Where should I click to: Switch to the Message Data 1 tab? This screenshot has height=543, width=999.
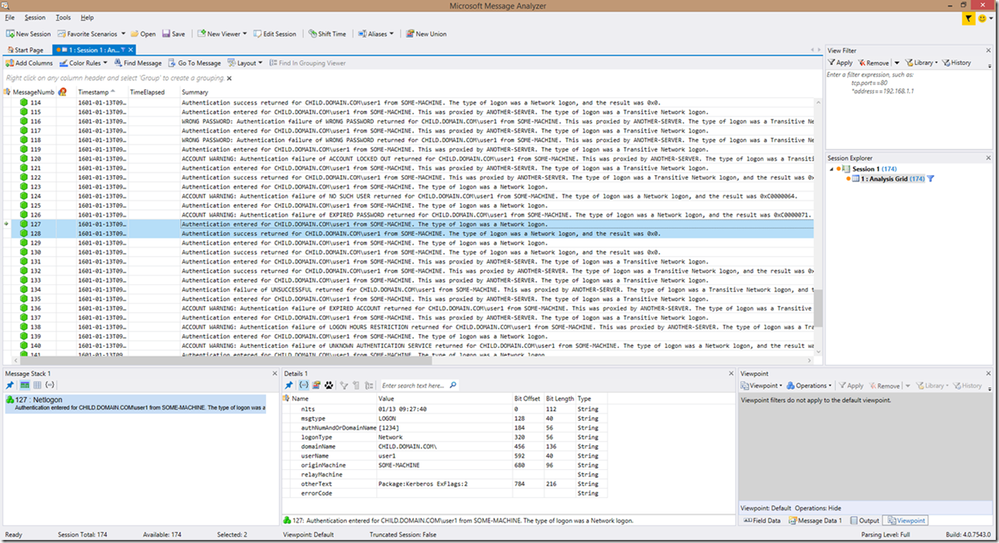[815, 521]
